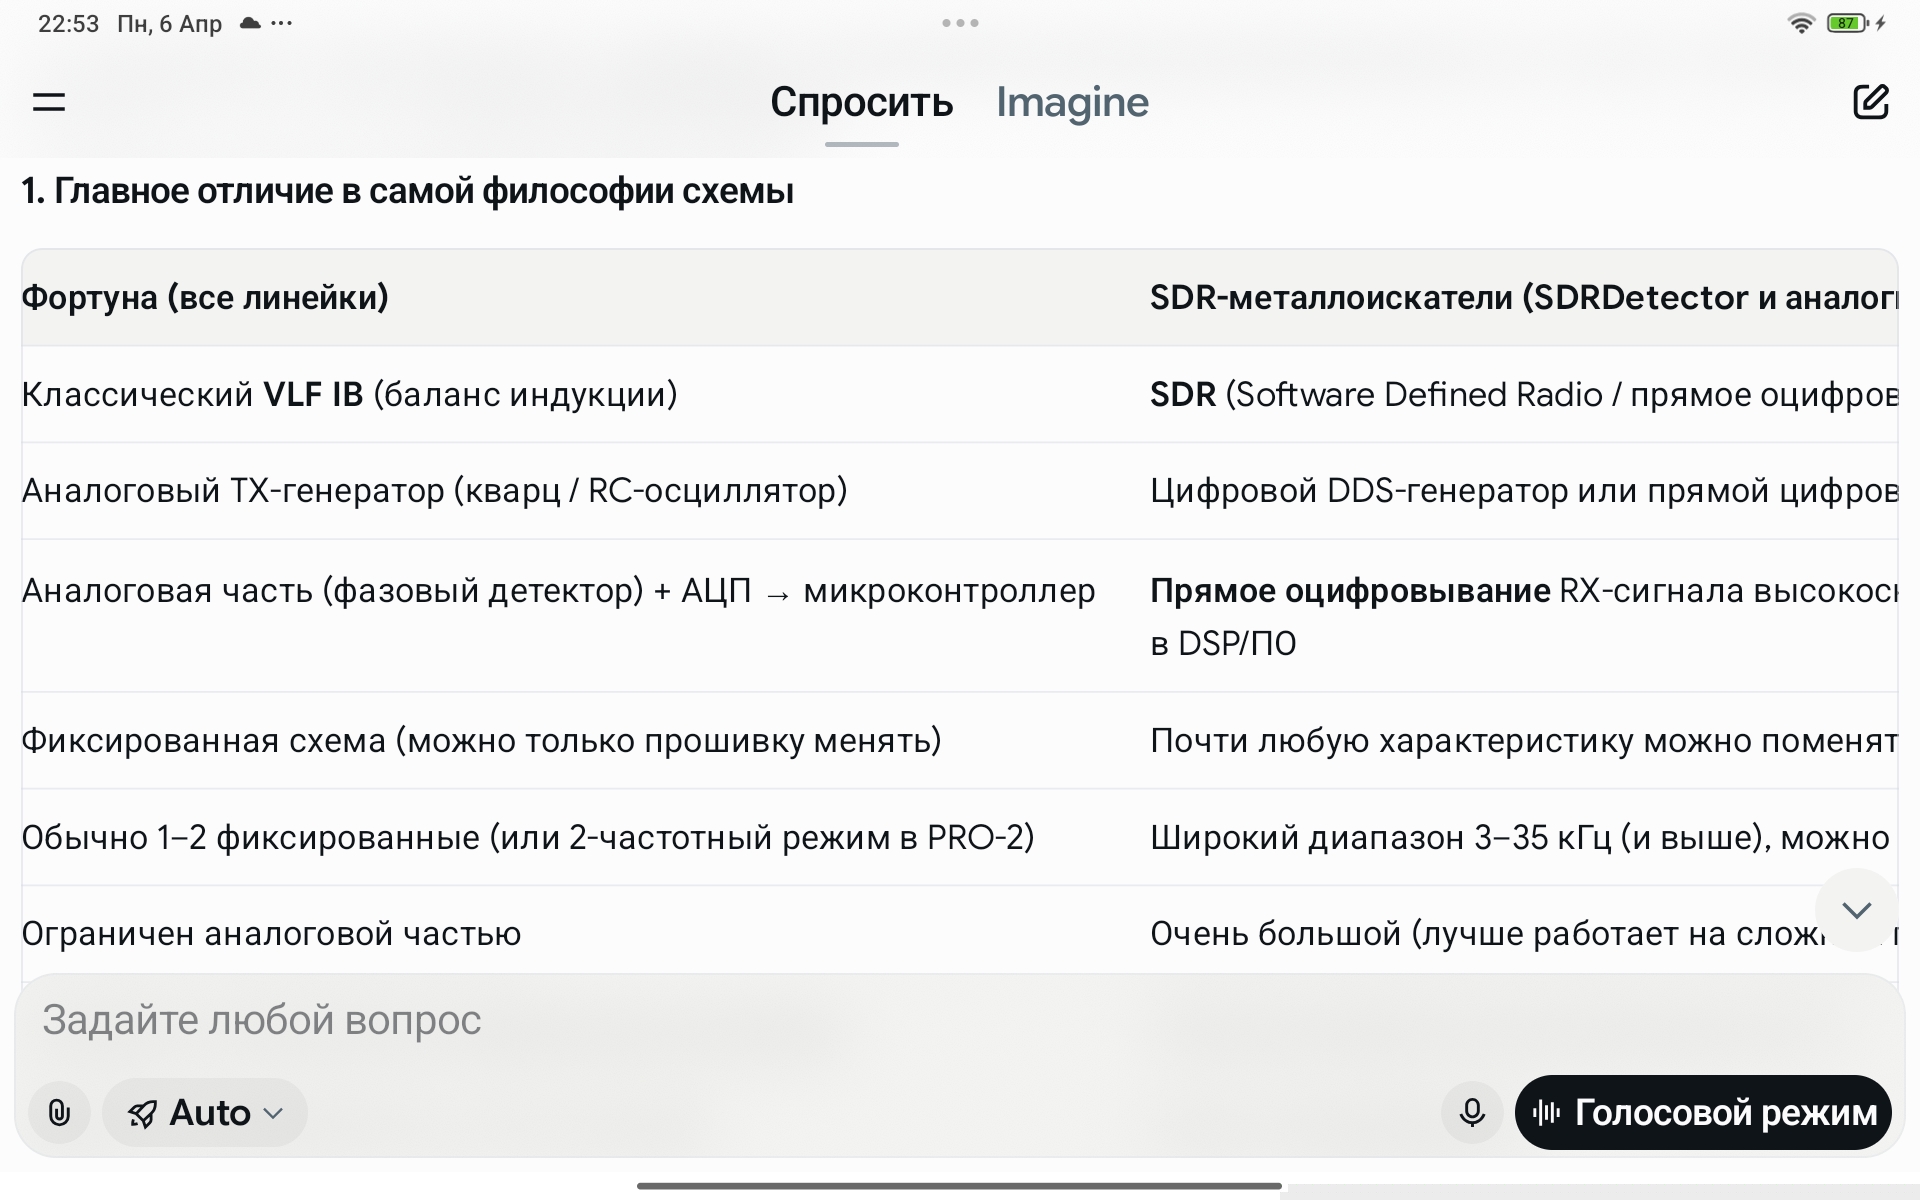The width and height of the screenshot is (1920, 1200).
Task: Tap the Классический VLF IB table cell
Action: 349,394
